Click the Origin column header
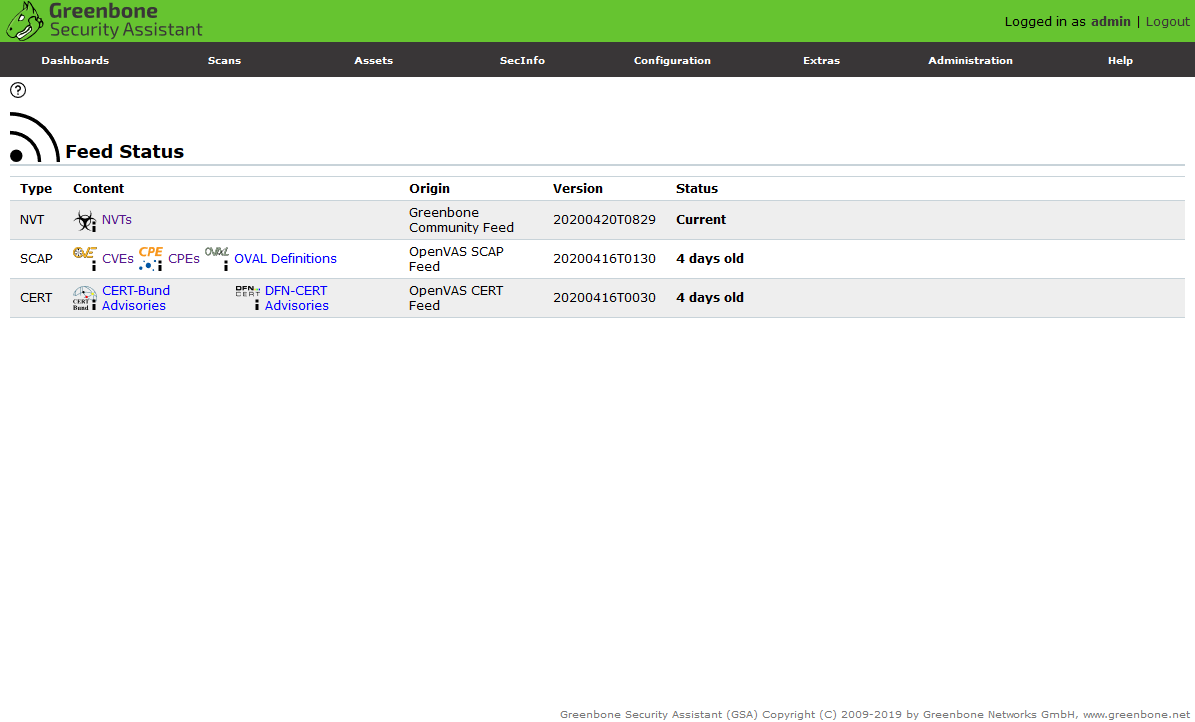The width and height of the screenshot is (1195, 722). click(429, 188)
